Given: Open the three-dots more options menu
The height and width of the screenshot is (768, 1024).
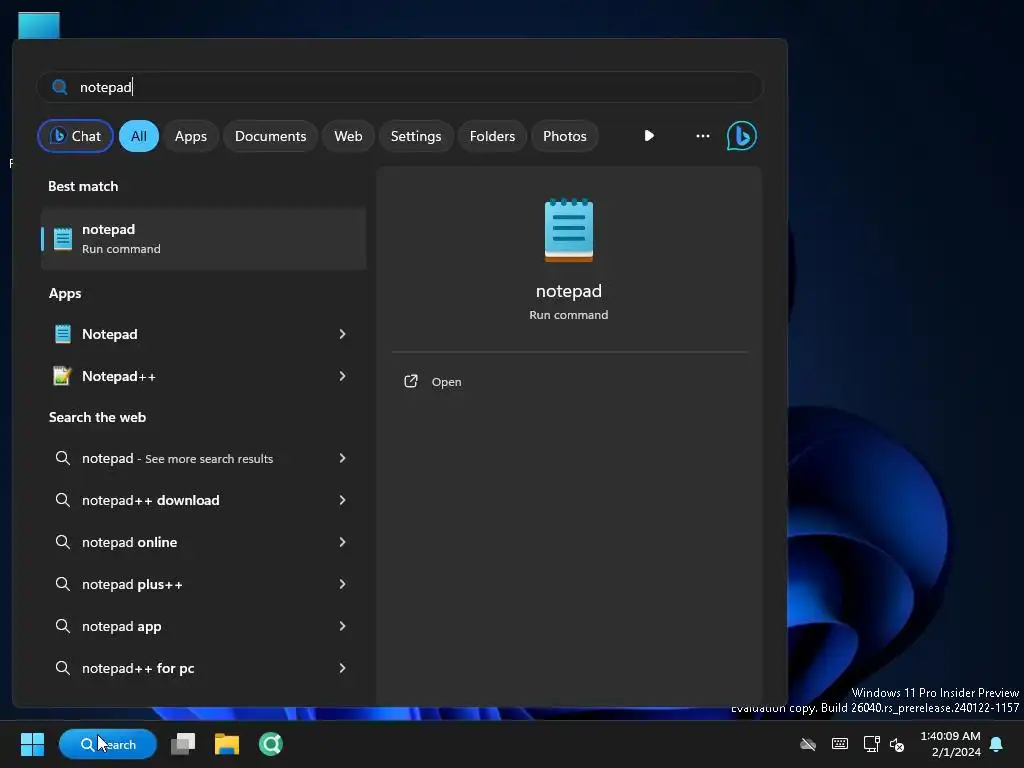Looking at the screenshot, I should point(703,136).
